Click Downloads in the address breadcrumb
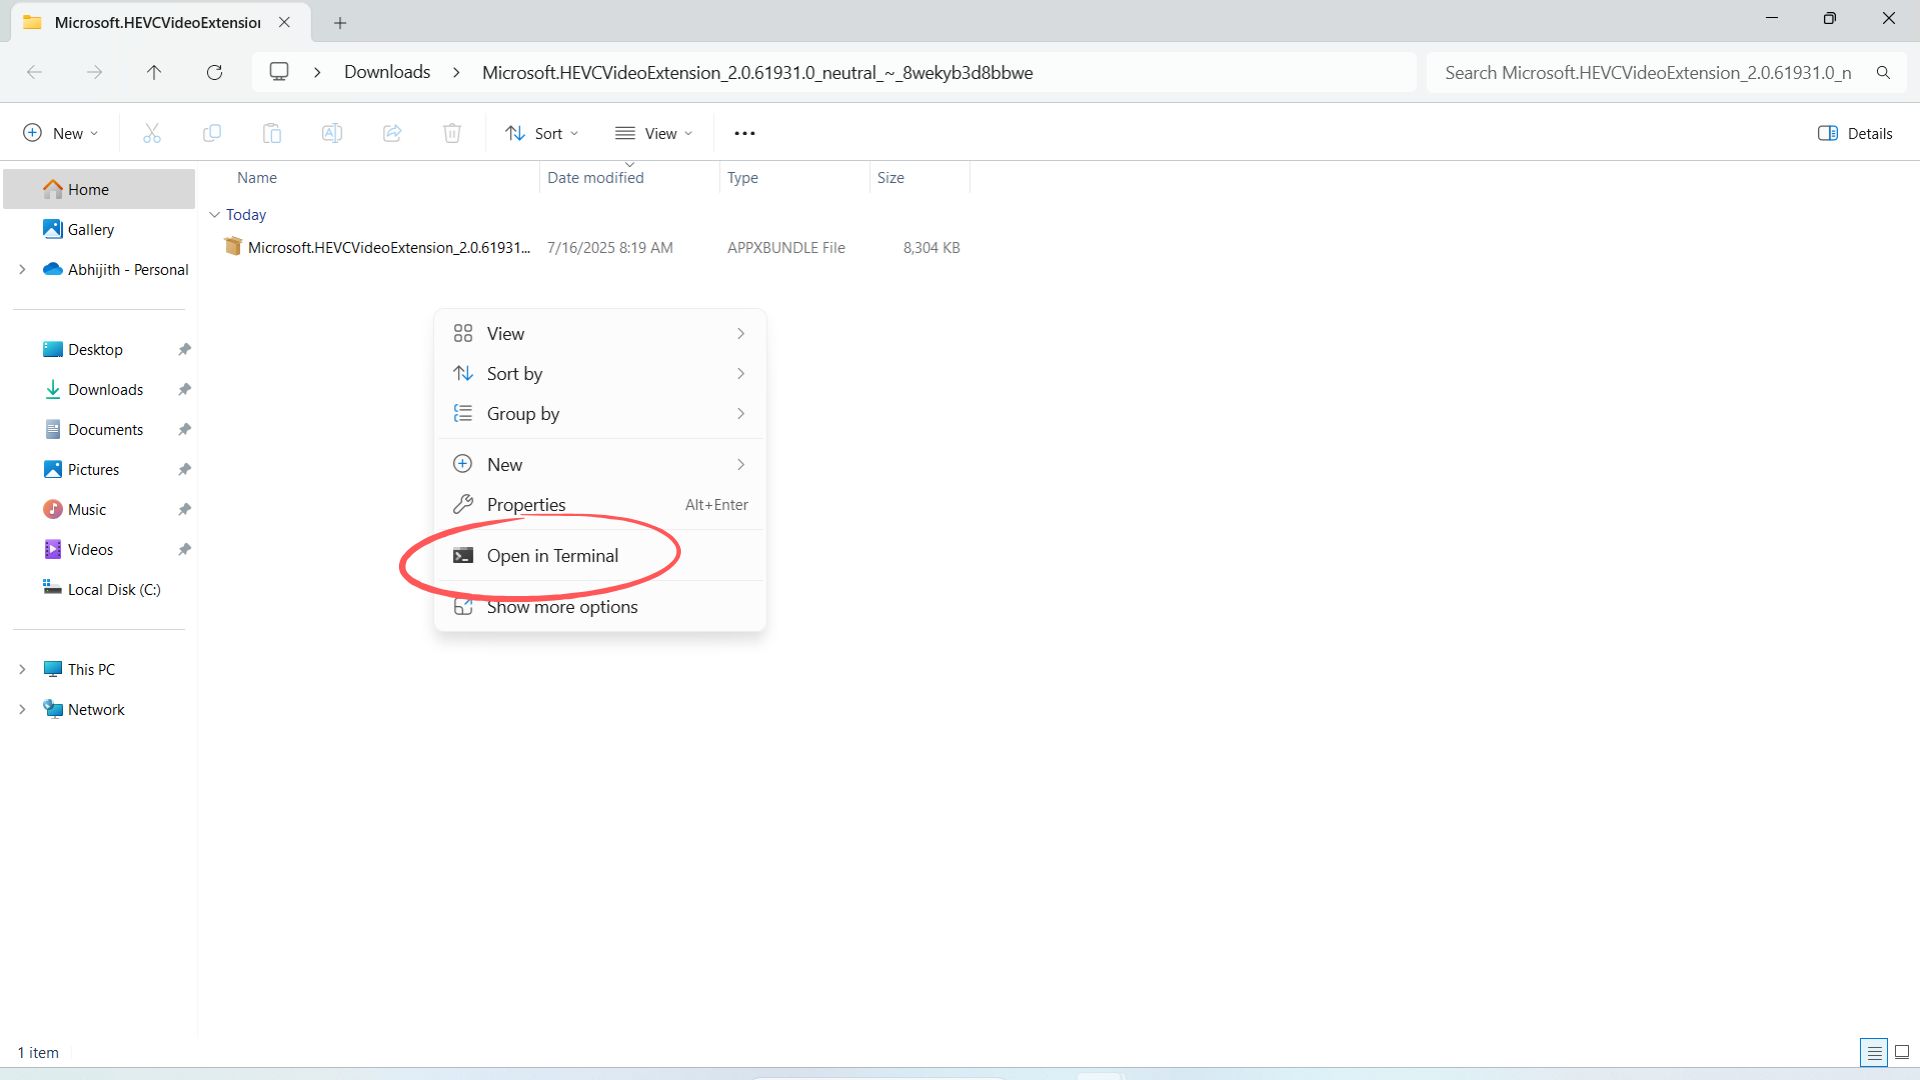This screenshot has width=1920, height=1080. click(x=387, y=72)
